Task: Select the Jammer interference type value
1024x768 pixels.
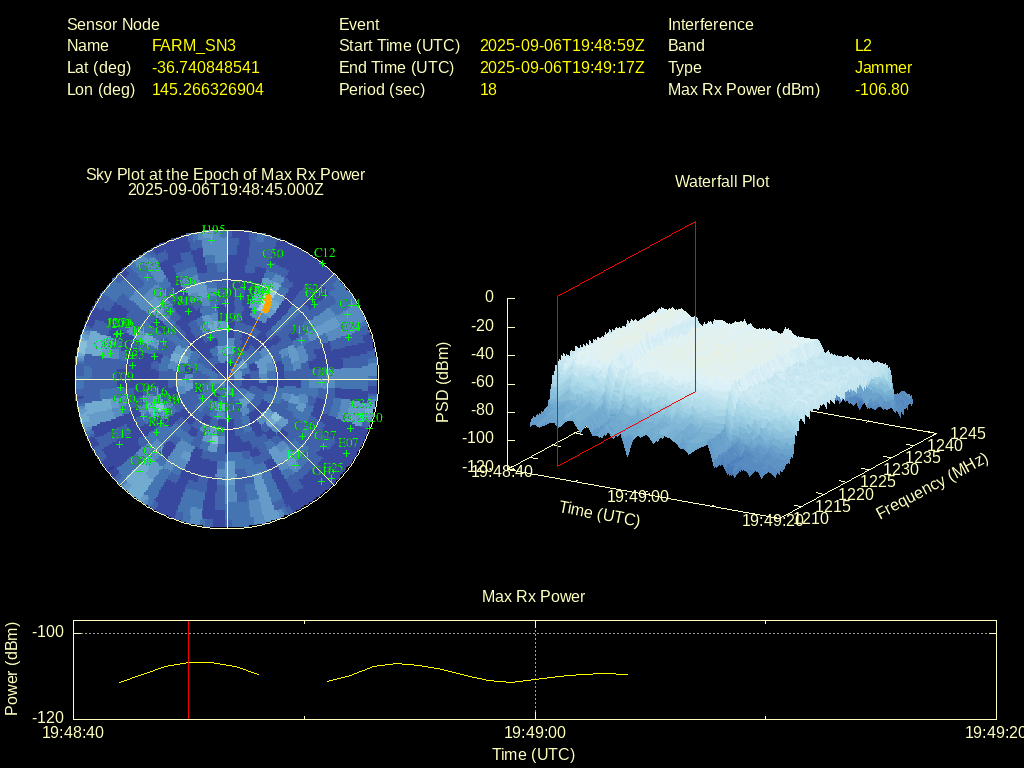Action: pyautogui.click(x=883, y=67)
